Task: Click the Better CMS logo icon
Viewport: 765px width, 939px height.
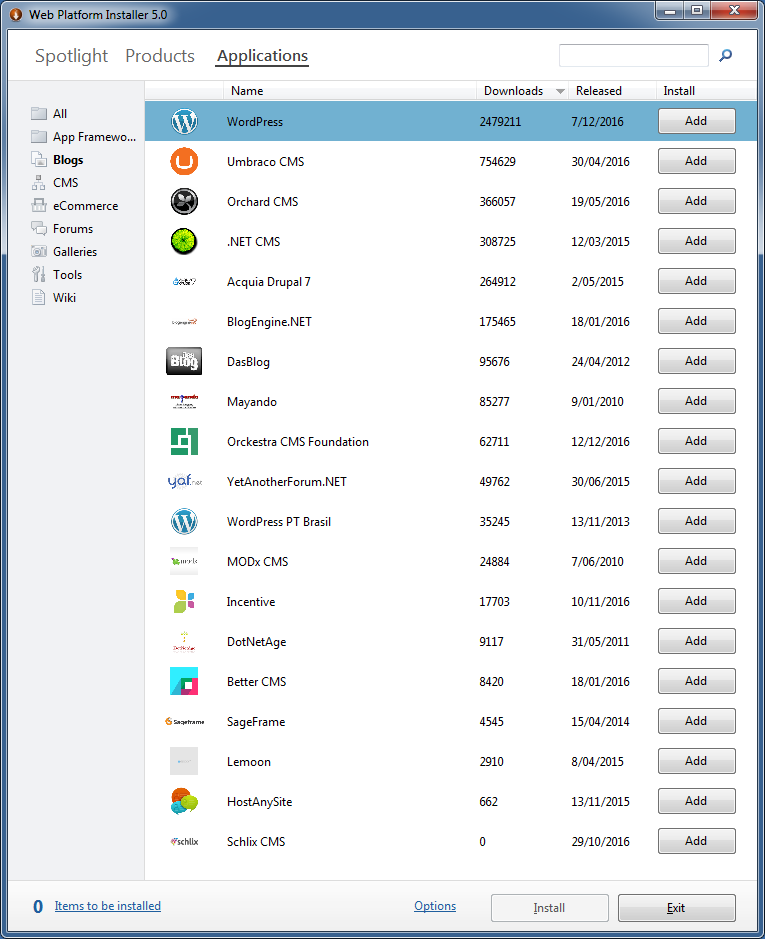Action: click(x=184, y=681)
